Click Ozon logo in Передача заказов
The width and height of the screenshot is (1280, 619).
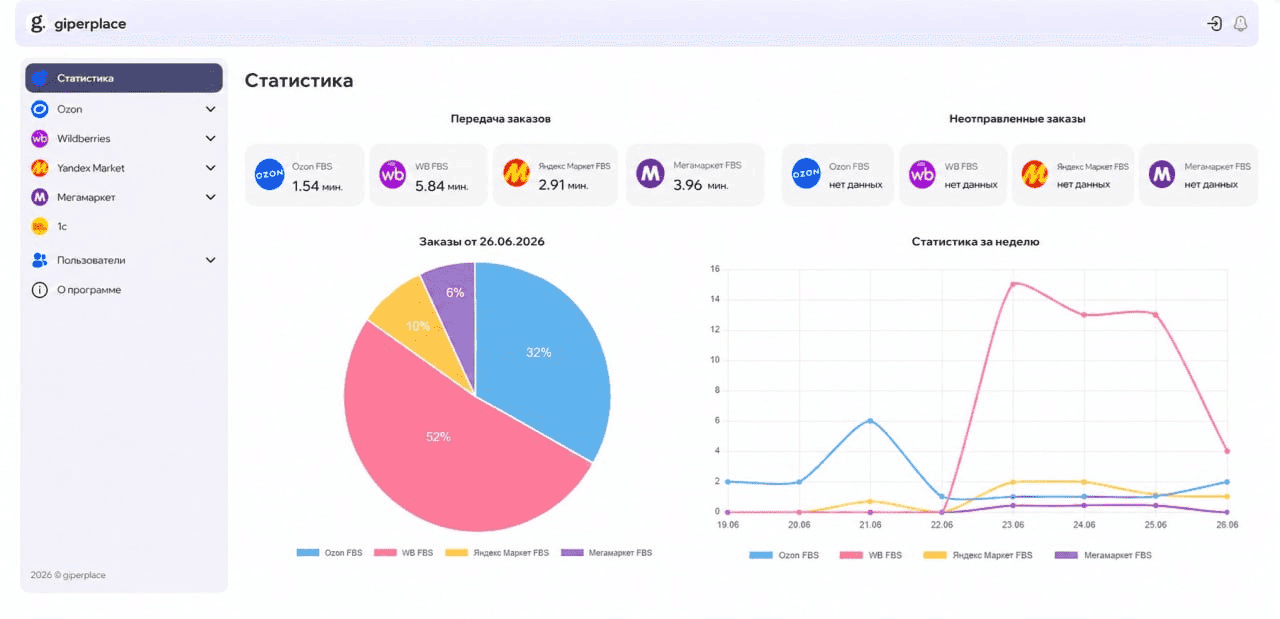click(270, 174)
